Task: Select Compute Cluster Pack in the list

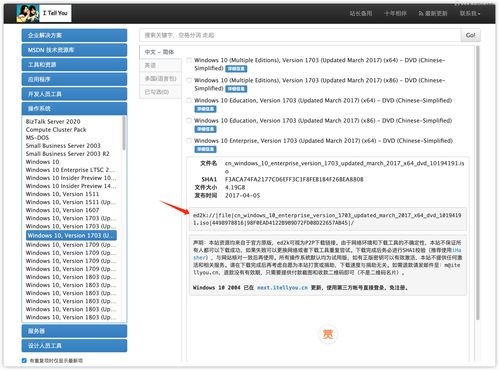Action: click(56, 129)
